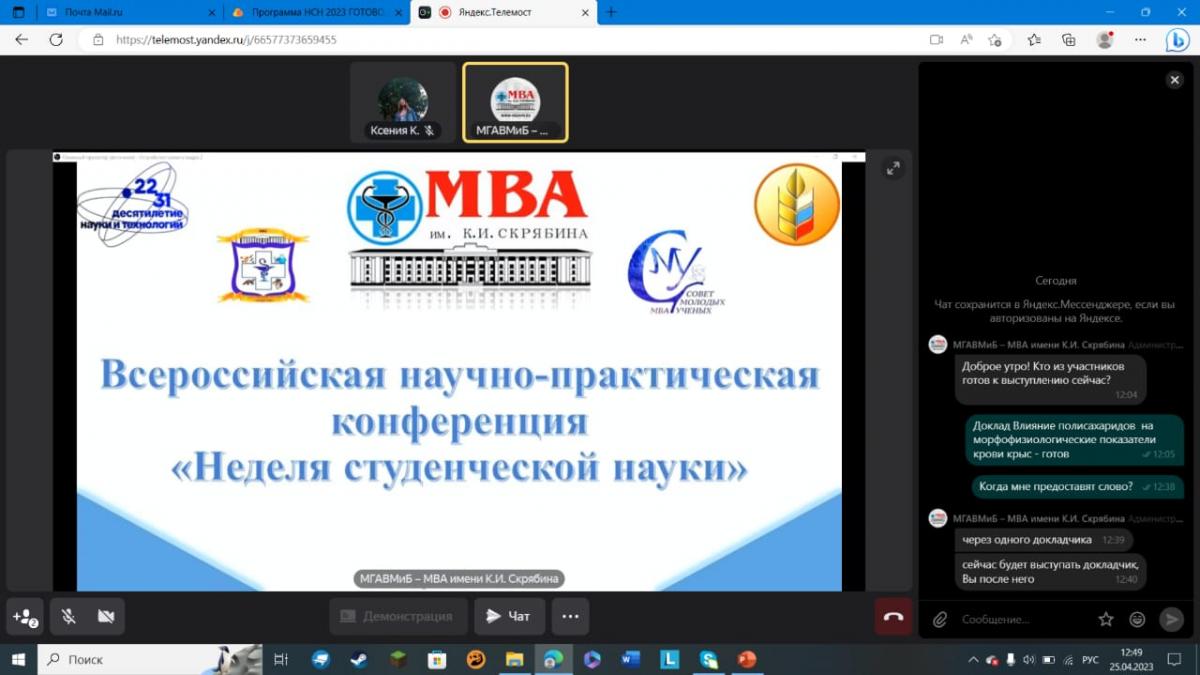
Task: Open Steam from the taskbar
Action: tap(359, 659)
